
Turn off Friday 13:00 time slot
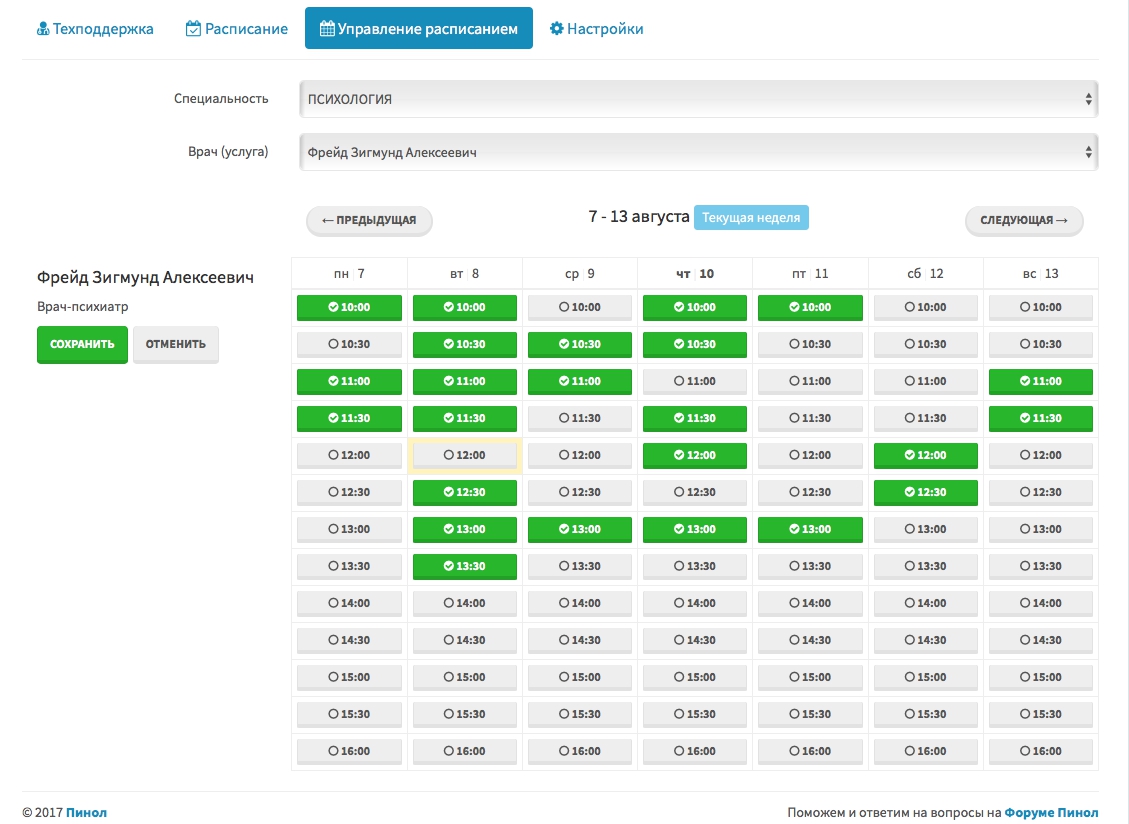coord(810,529)
